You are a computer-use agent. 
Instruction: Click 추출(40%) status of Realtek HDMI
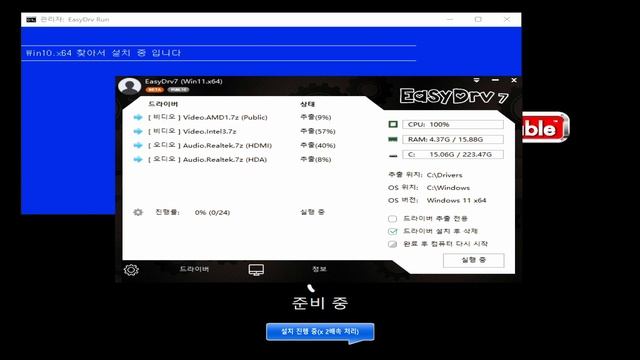318,145
